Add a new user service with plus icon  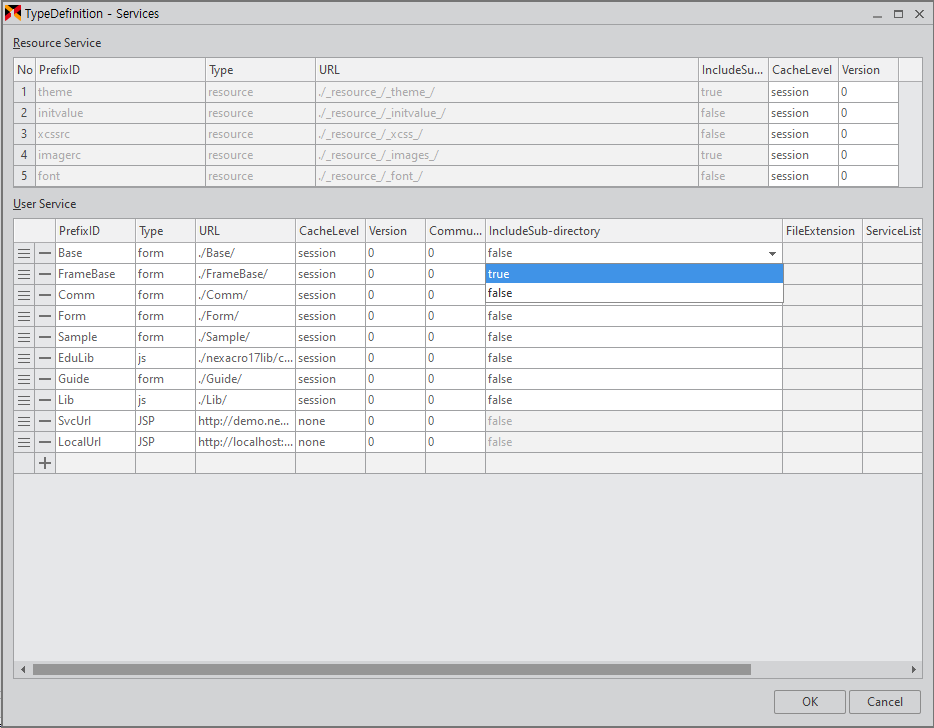pos(45,463)
